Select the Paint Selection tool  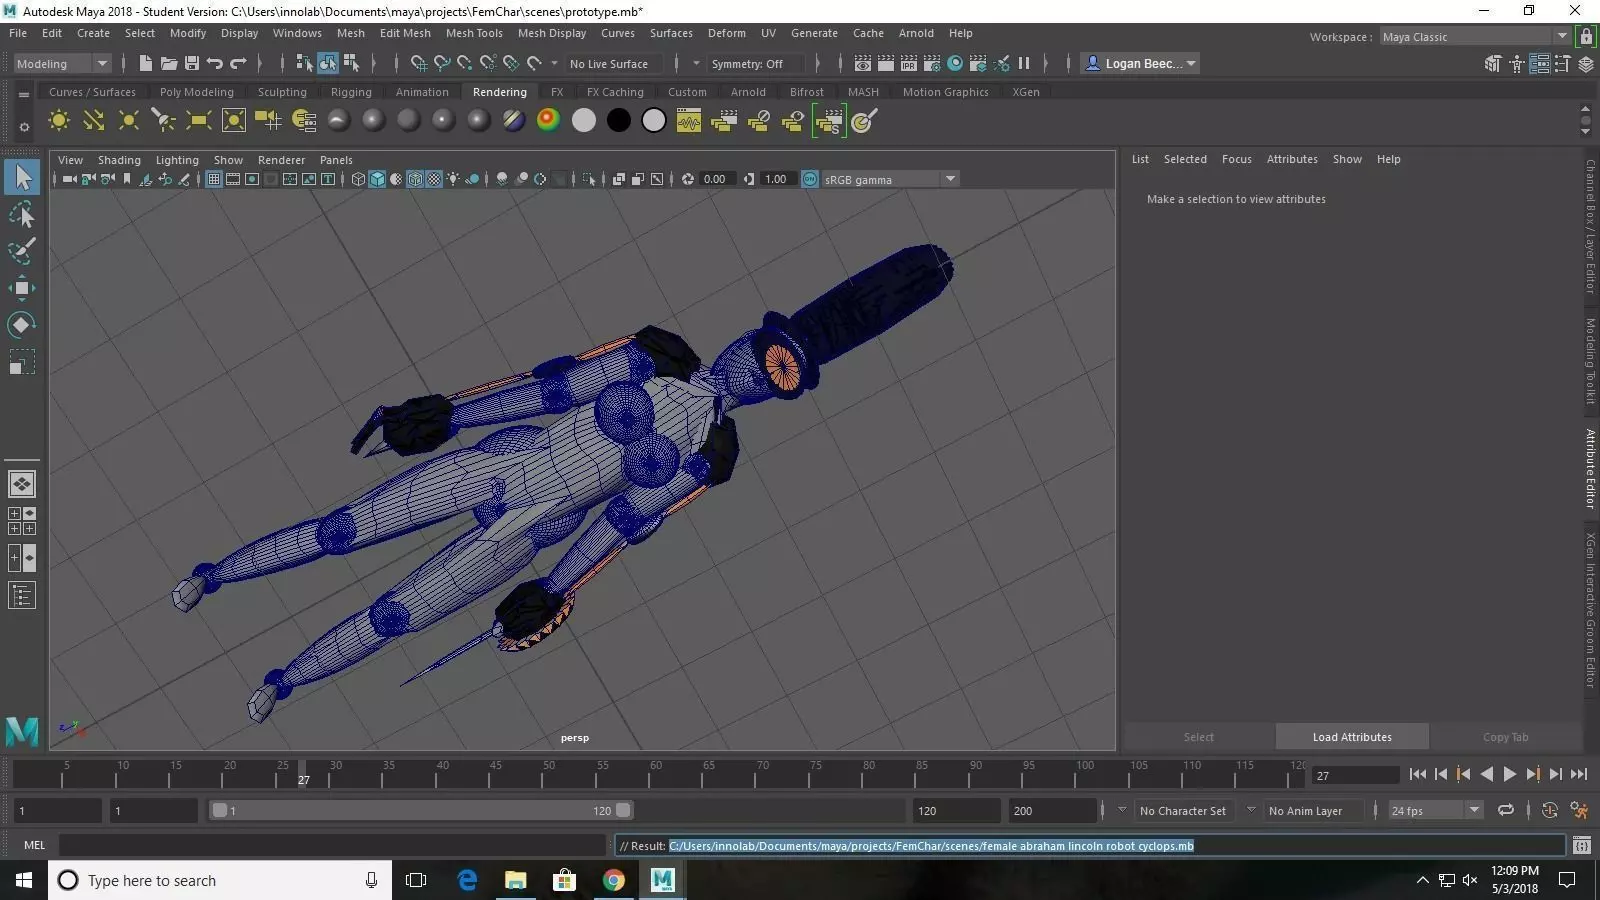click(x=21, y=251)
